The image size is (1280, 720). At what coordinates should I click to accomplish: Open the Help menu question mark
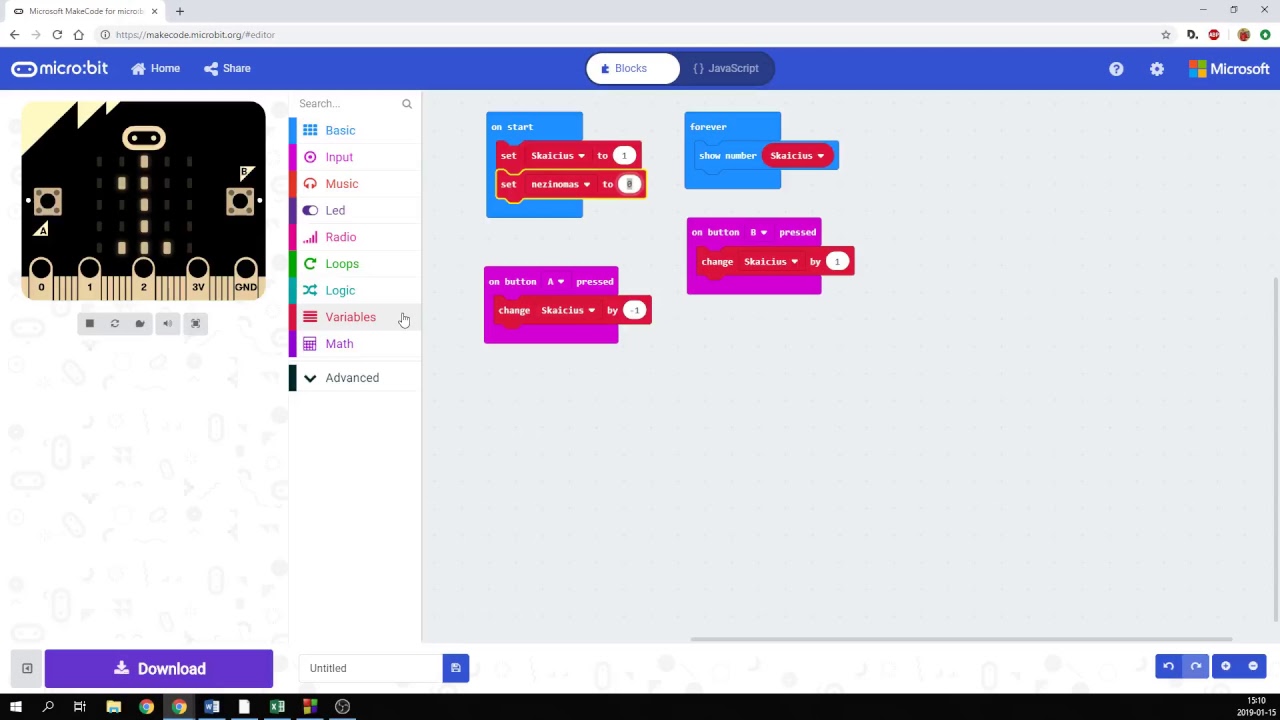[x=1116, y=69]
